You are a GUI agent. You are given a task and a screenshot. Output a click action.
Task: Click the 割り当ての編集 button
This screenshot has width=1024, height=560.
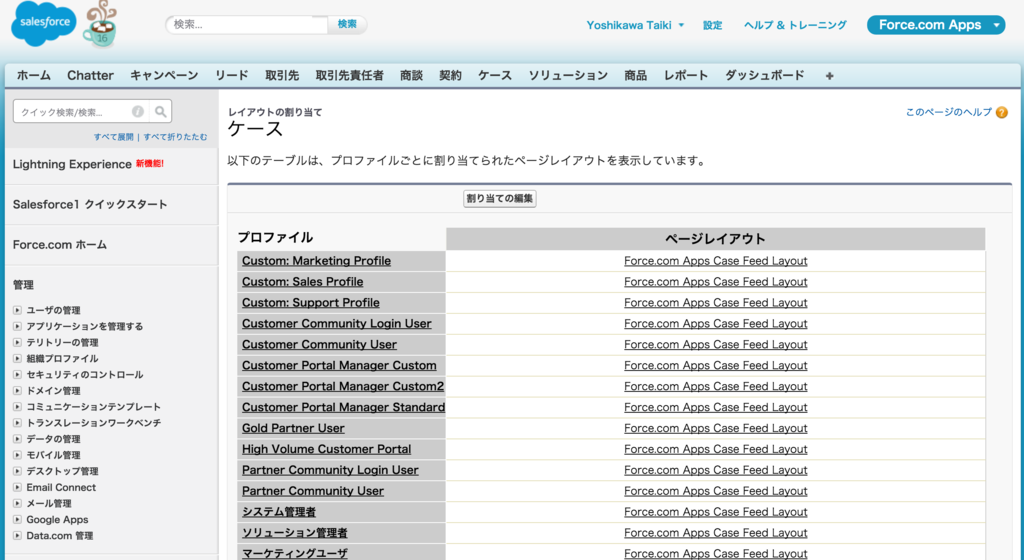(x=500, y=198)
